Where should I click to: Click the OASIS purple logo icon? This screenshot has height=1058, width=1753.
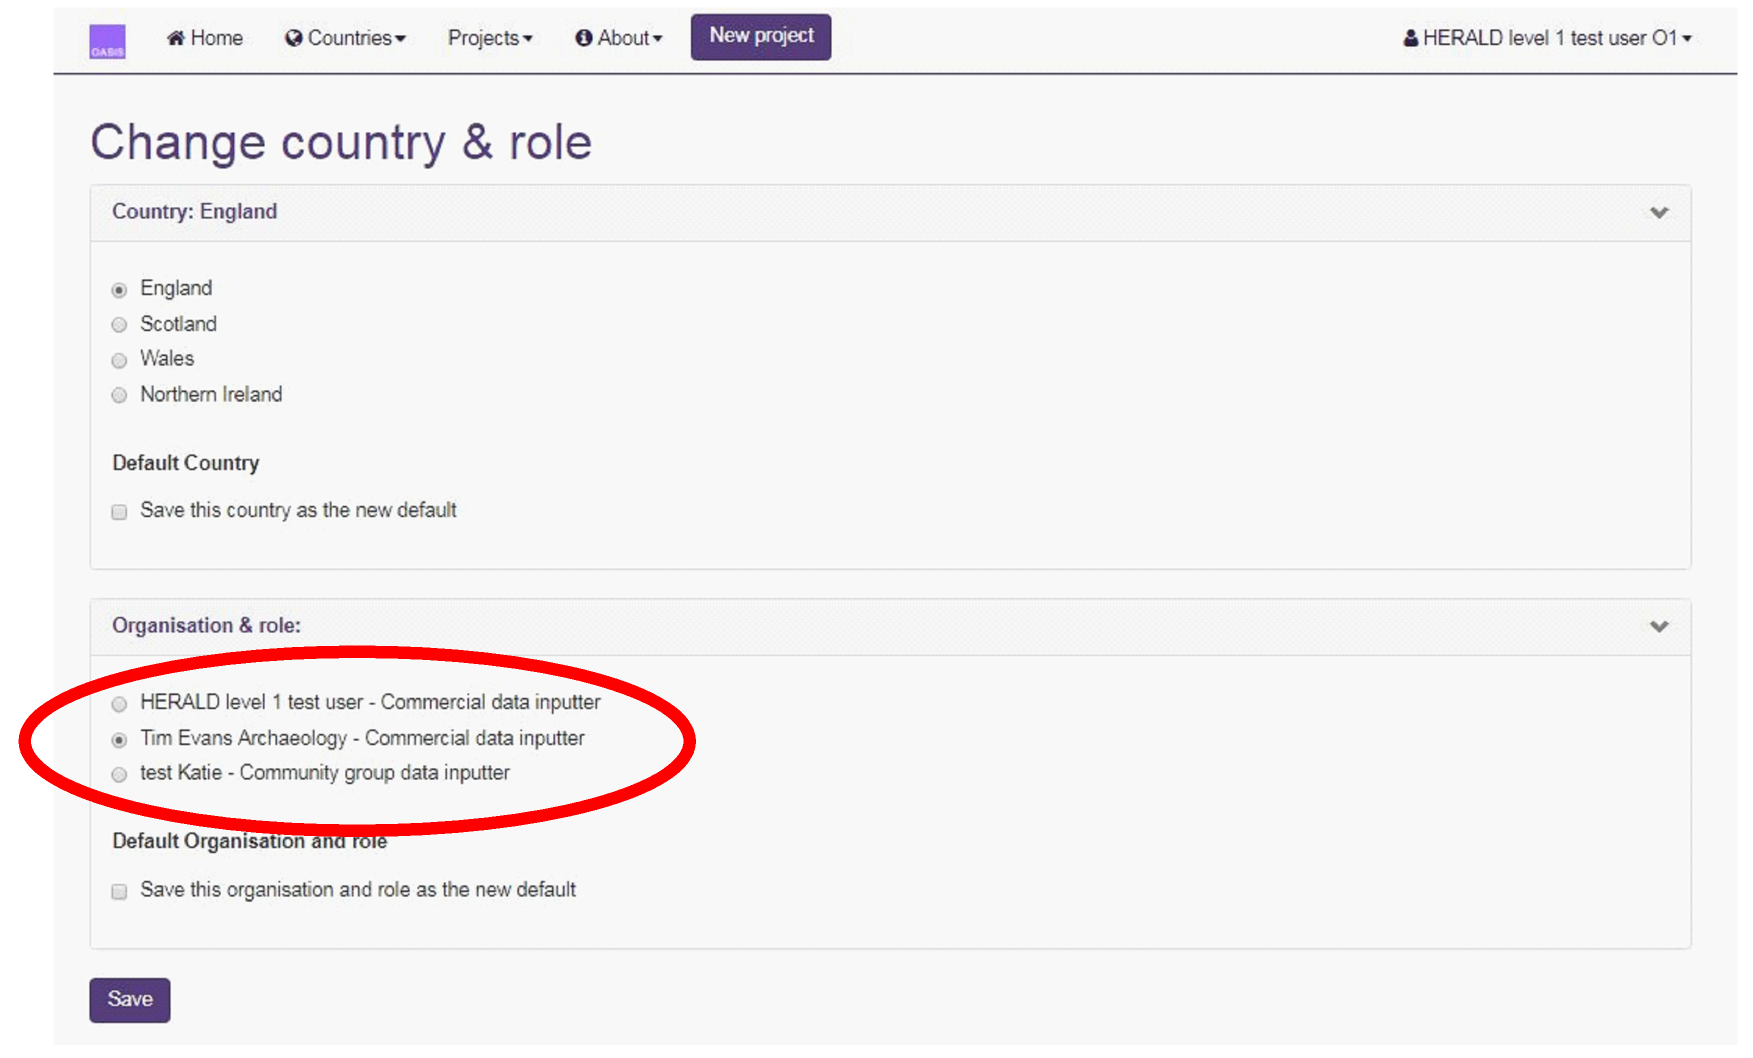tap(107, 41)
